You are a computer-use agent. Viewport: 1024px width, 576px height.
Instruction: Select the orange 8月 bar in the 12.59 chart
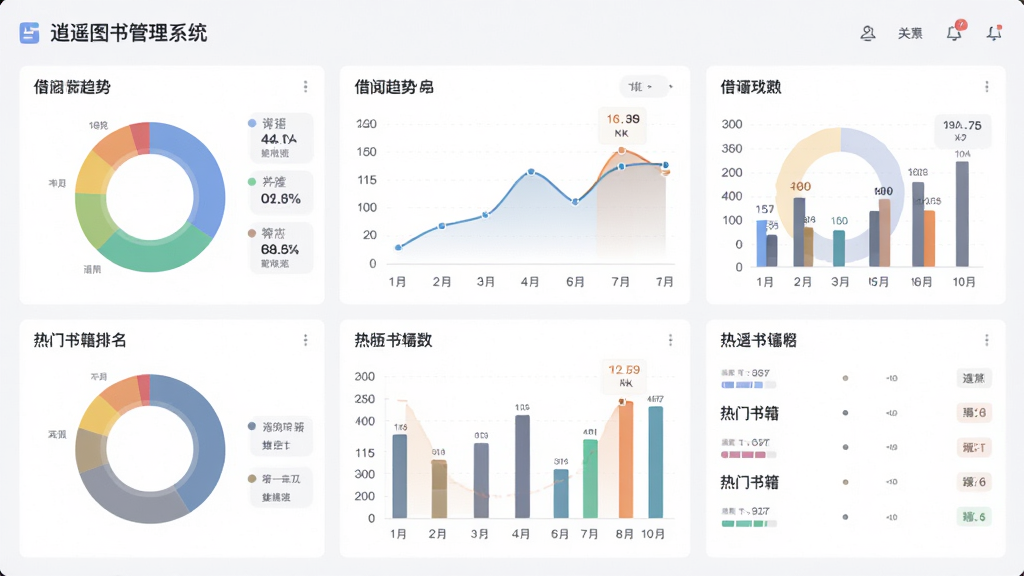pyautogui.click(x=626, y=460)
